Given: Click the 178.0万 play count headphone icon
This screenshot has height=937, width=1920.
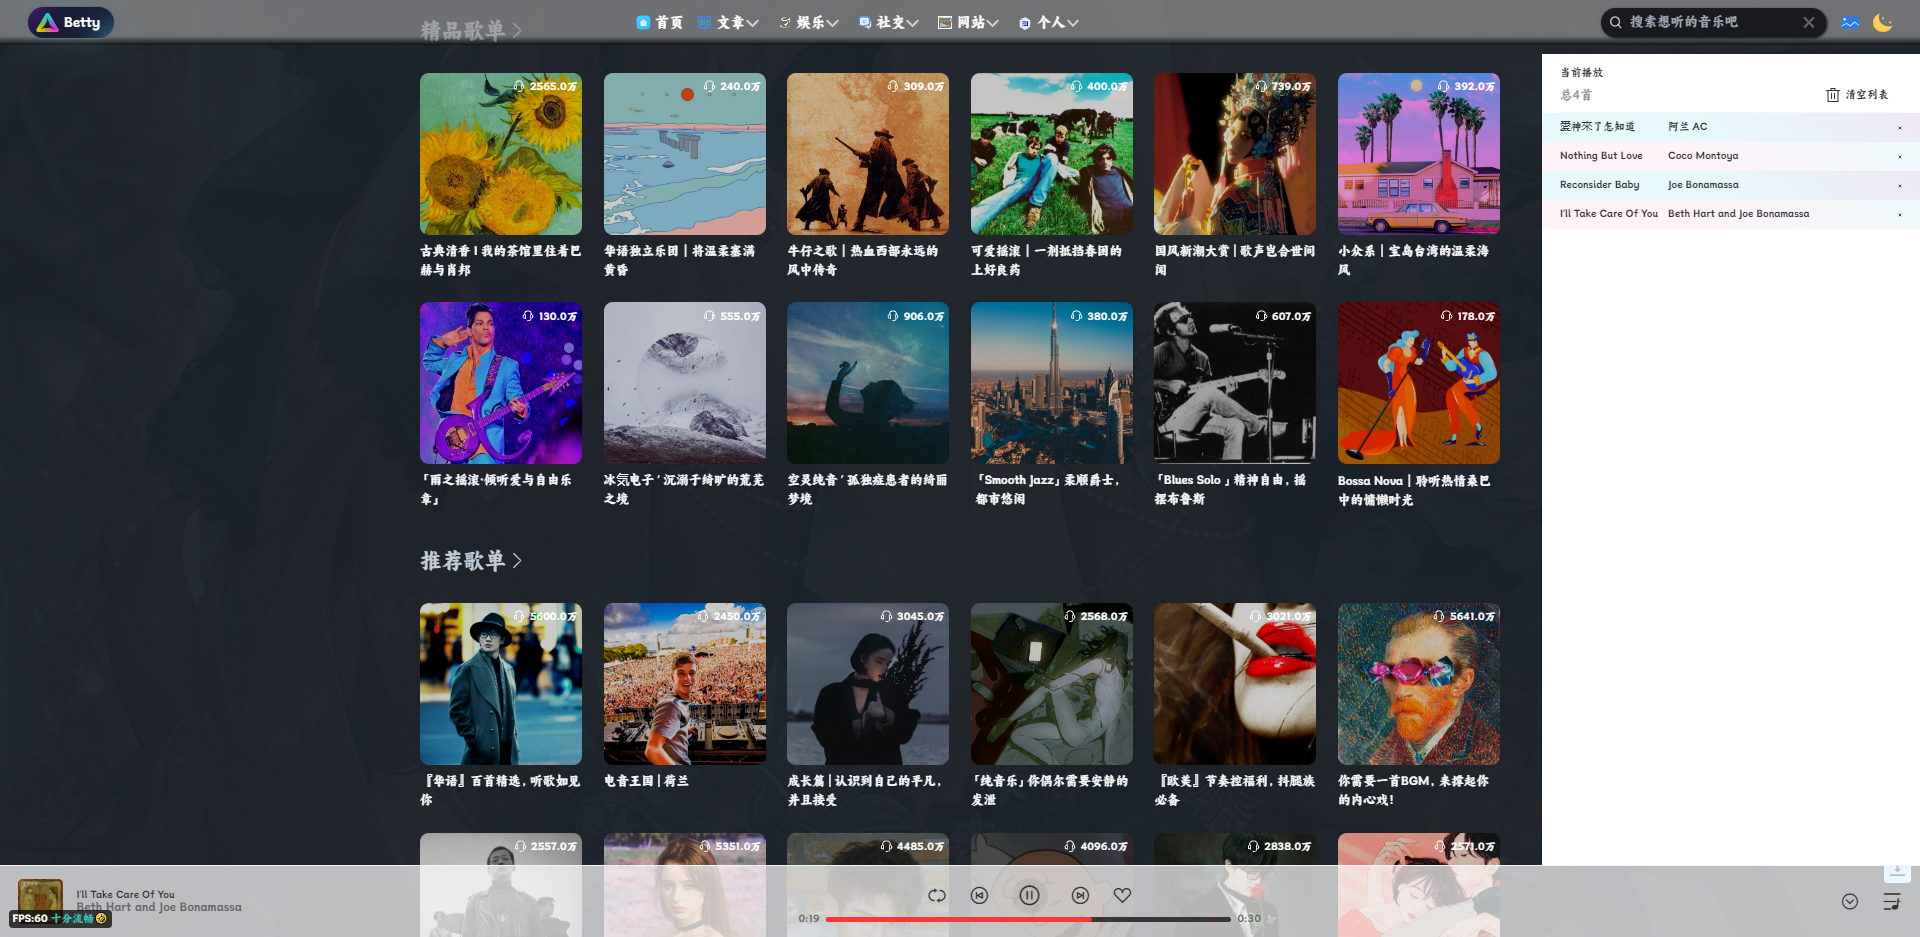Looking at the screenshot, I should click(x=1446, y=316).
